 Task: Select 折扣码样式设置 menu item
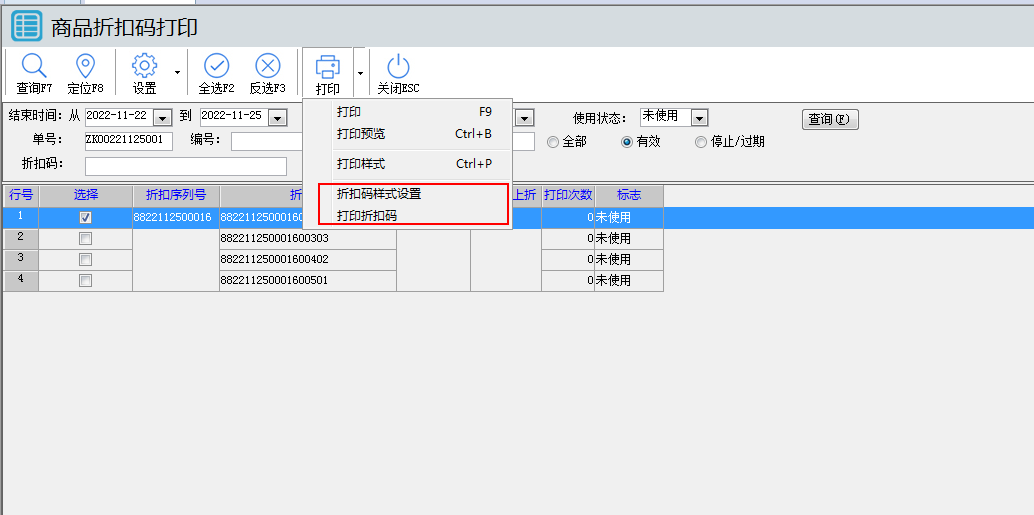[x=379, y=194]
